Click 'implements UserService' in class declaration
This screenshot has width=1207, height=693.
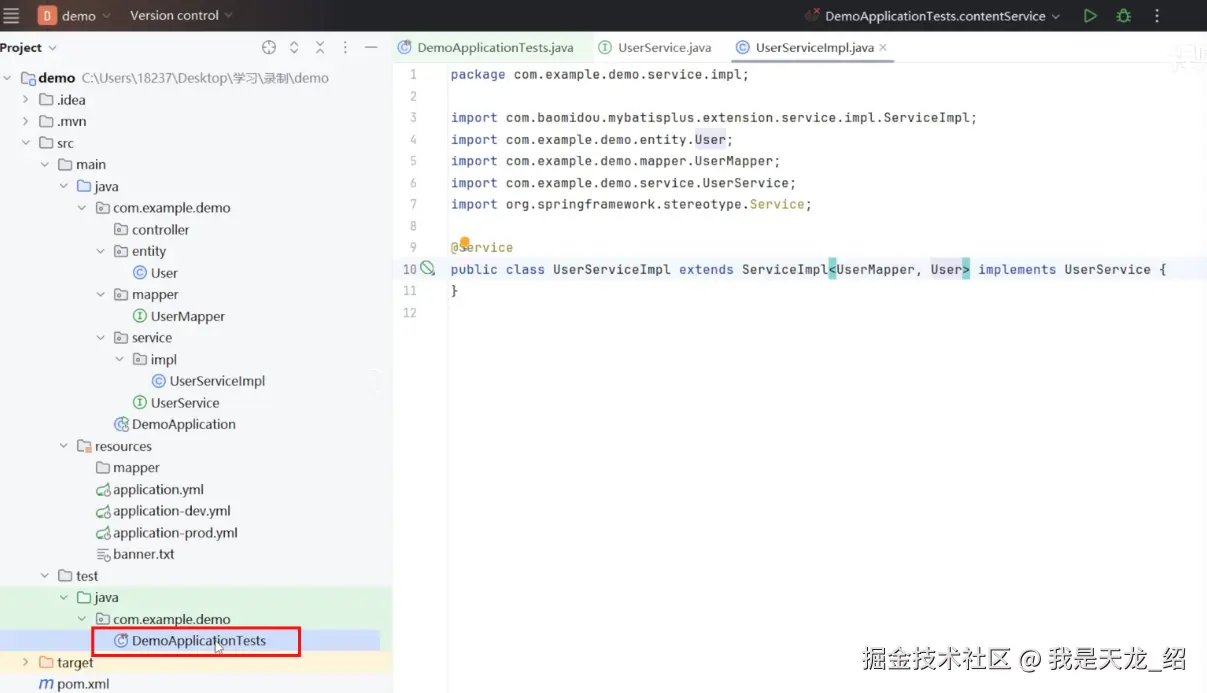point(1064,270)
